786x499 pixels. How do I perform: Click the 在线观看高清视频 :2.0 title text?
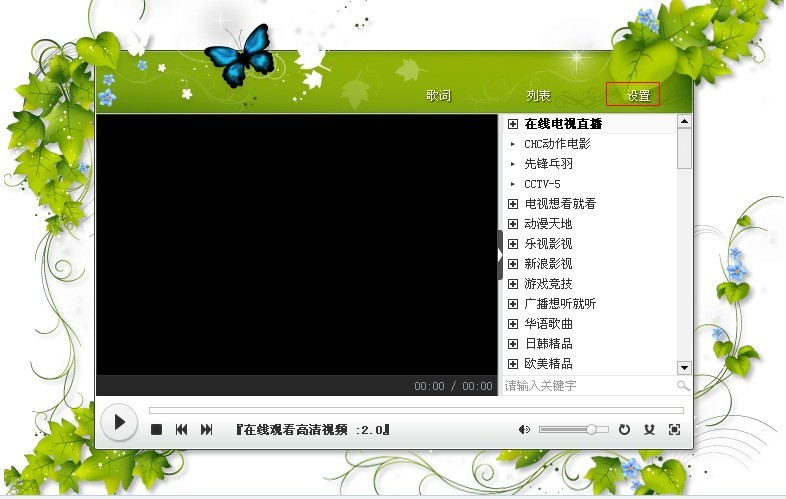[x=313, y=430]
